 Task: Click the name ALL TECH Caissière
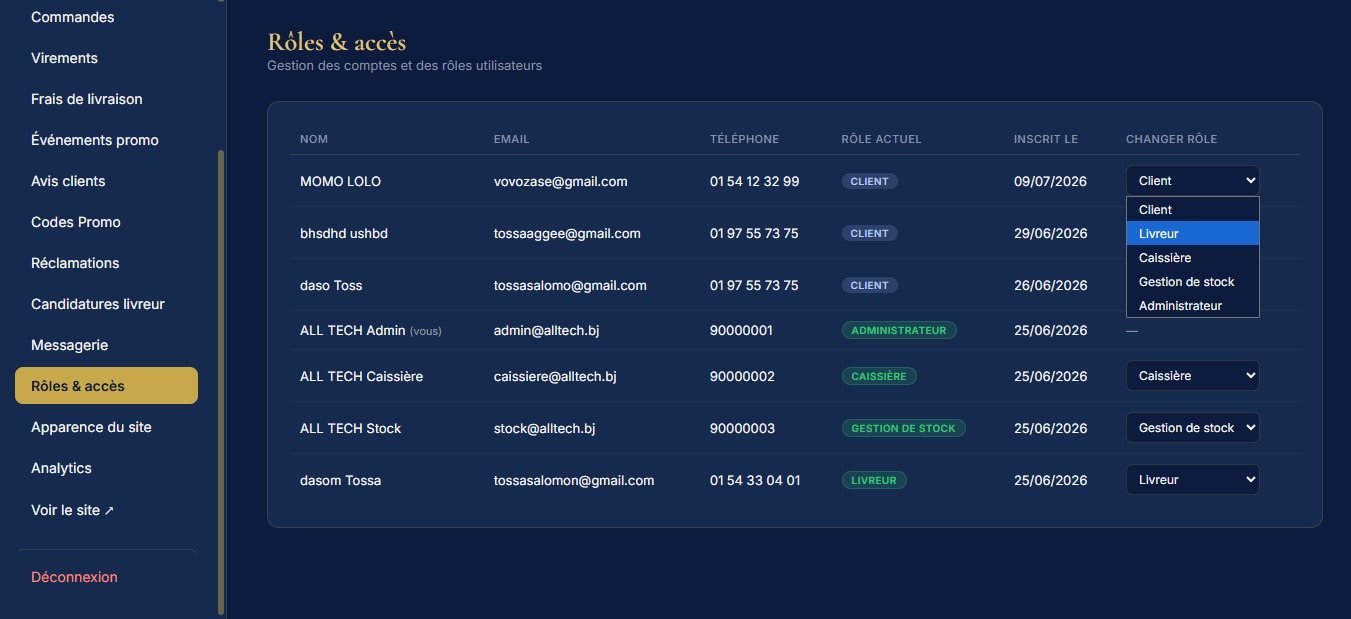click(361, 376)
